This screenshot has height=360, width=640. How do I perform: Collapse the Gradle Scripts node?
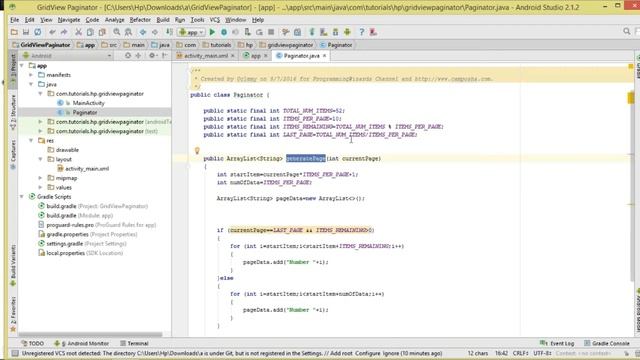[22, 197]
